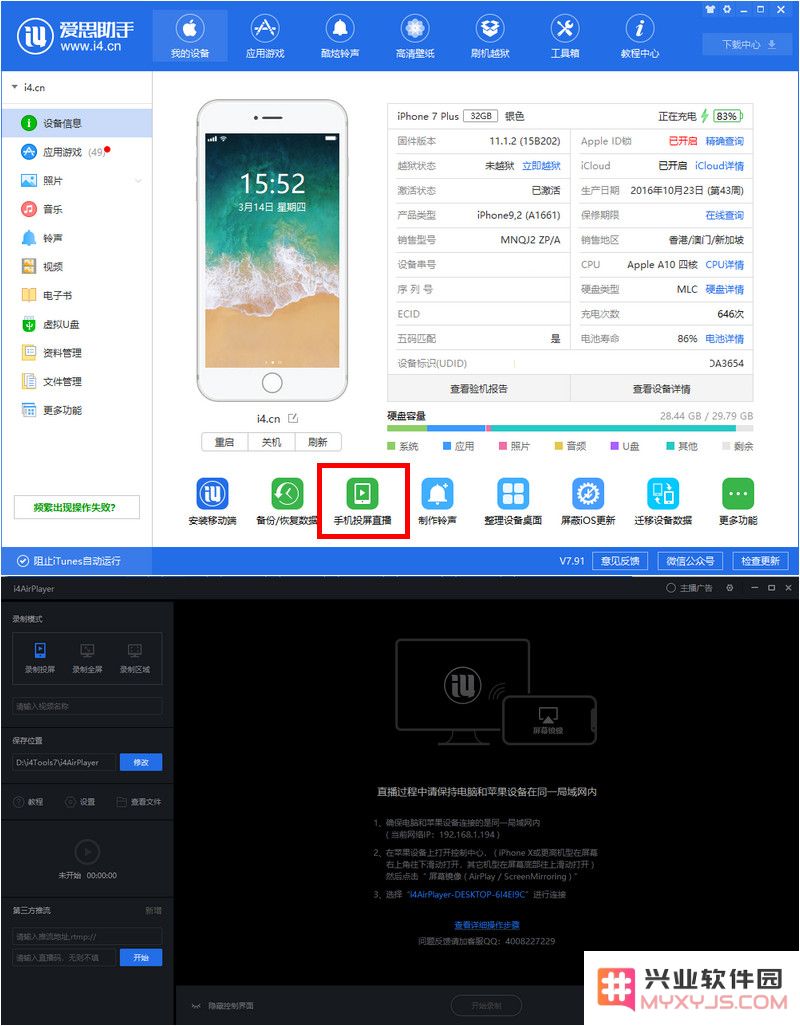Launch 手机投屏直播 shortcut icon
Image resolution: width=800 pixels, height=1026 pixels.
[362, 494]
